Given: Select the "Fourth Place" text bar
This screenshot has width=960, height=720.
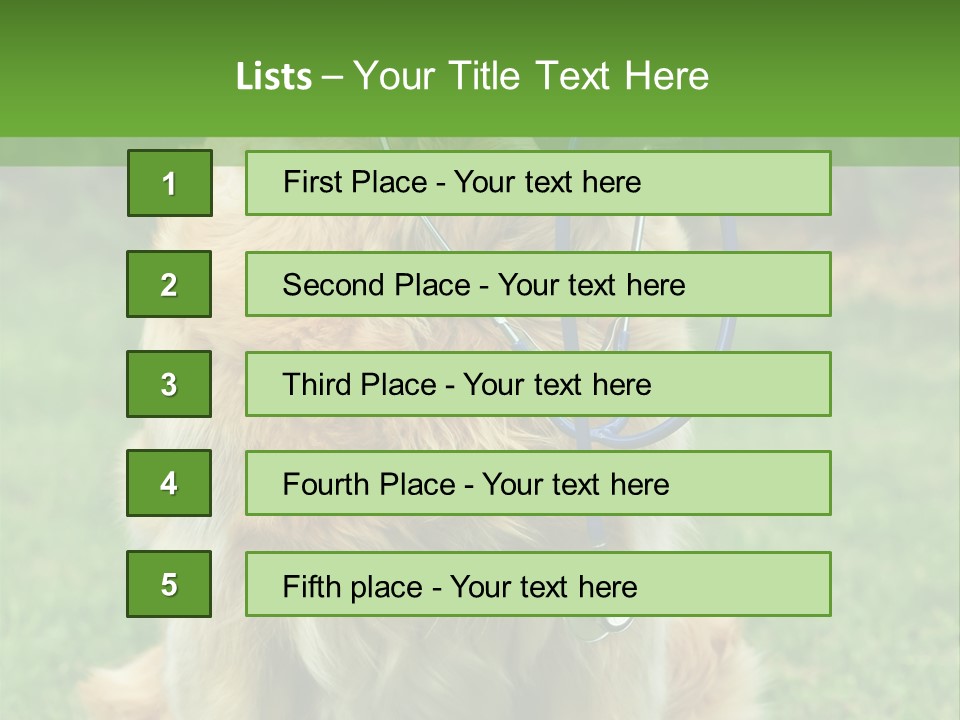Looking at the screenshot, I should (x=538, y=484).
